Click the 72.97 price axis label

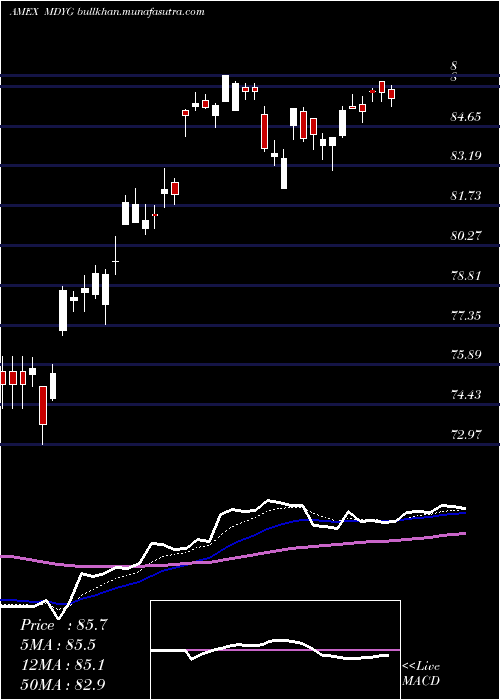466,434
